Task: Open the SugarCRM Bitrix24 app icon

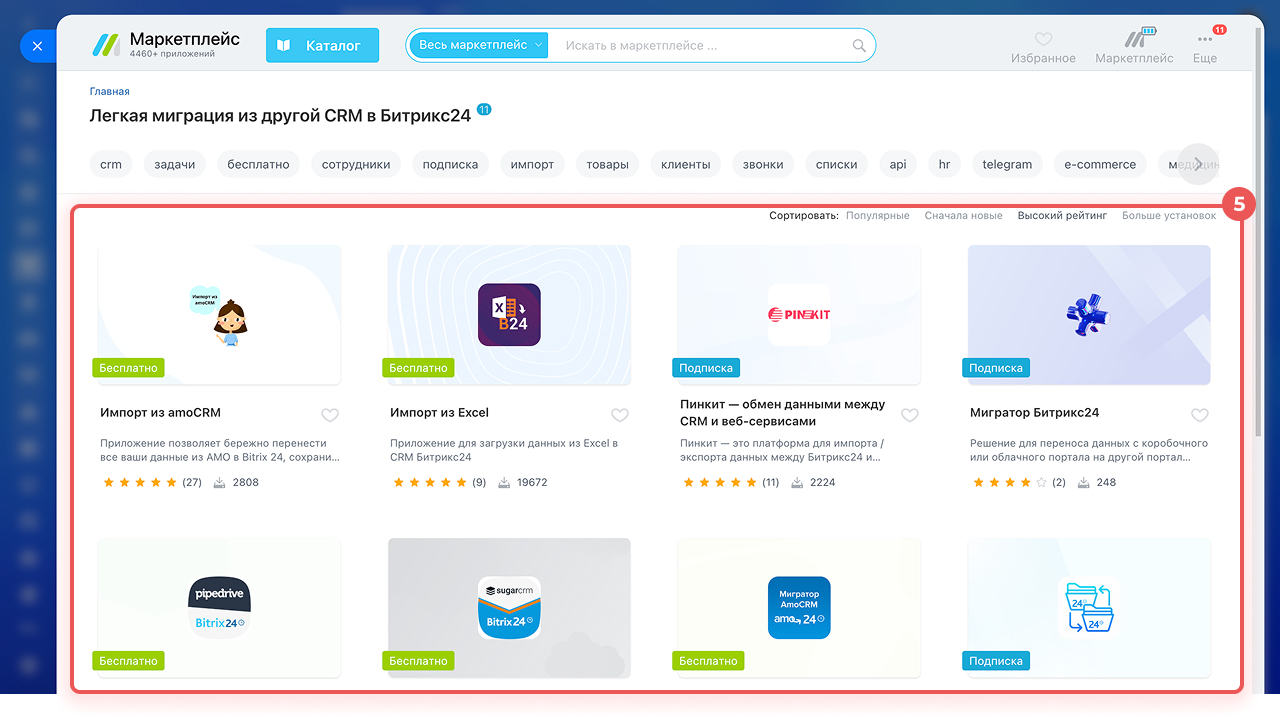Action: (509, 608)
